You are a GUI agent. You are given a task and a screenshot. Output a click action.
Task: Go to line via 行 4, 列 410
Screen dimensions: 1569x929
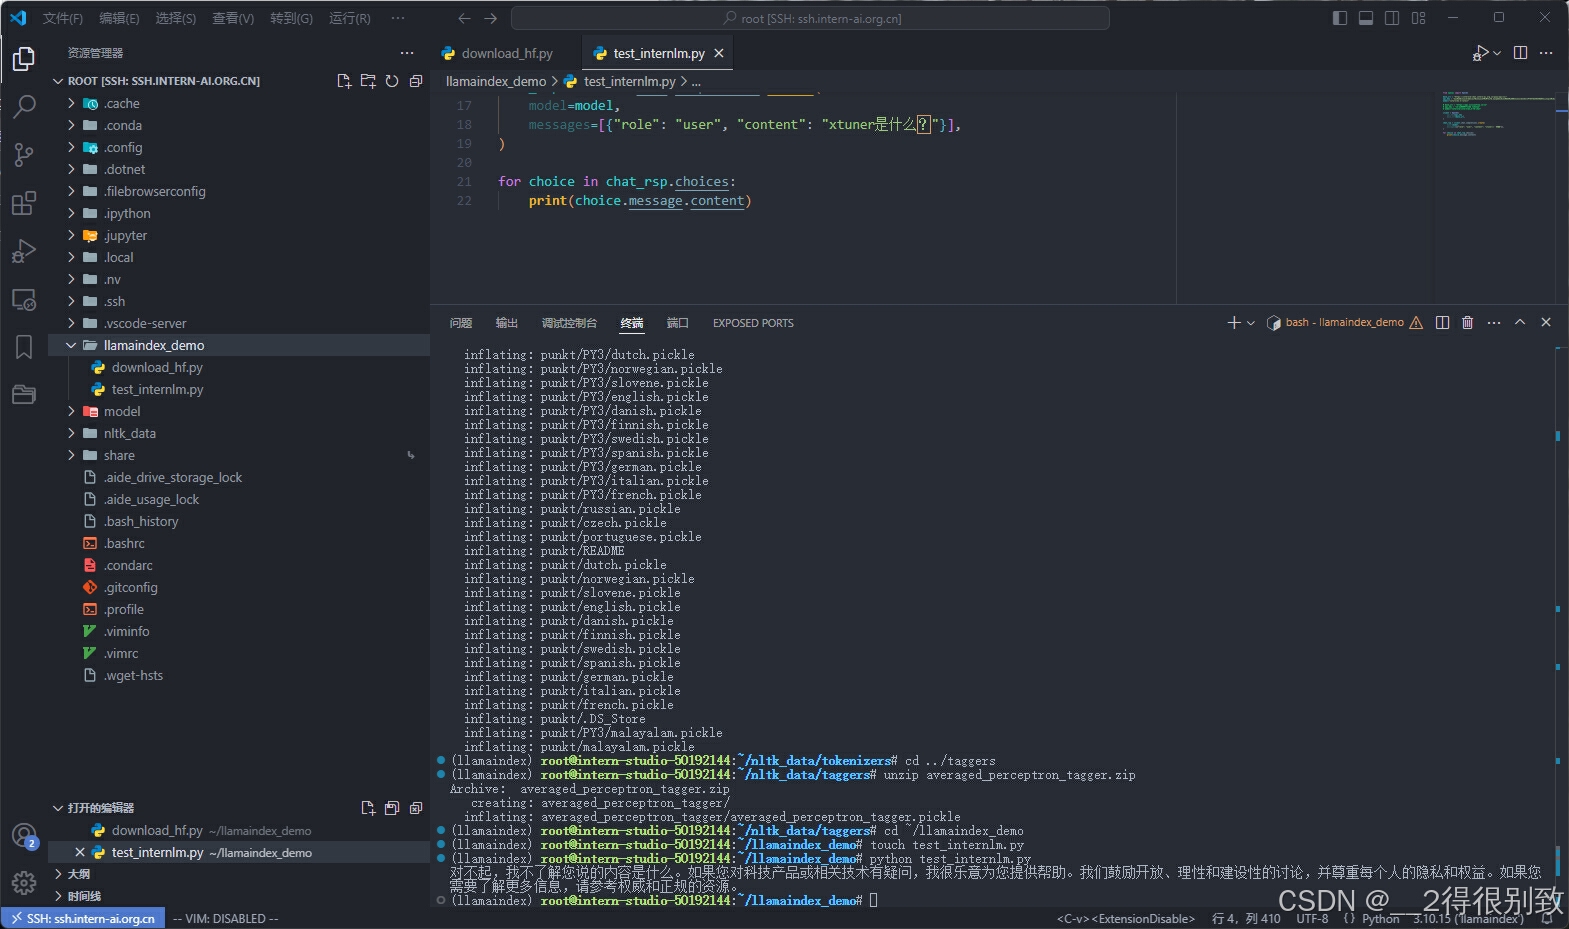point(1246,919)
